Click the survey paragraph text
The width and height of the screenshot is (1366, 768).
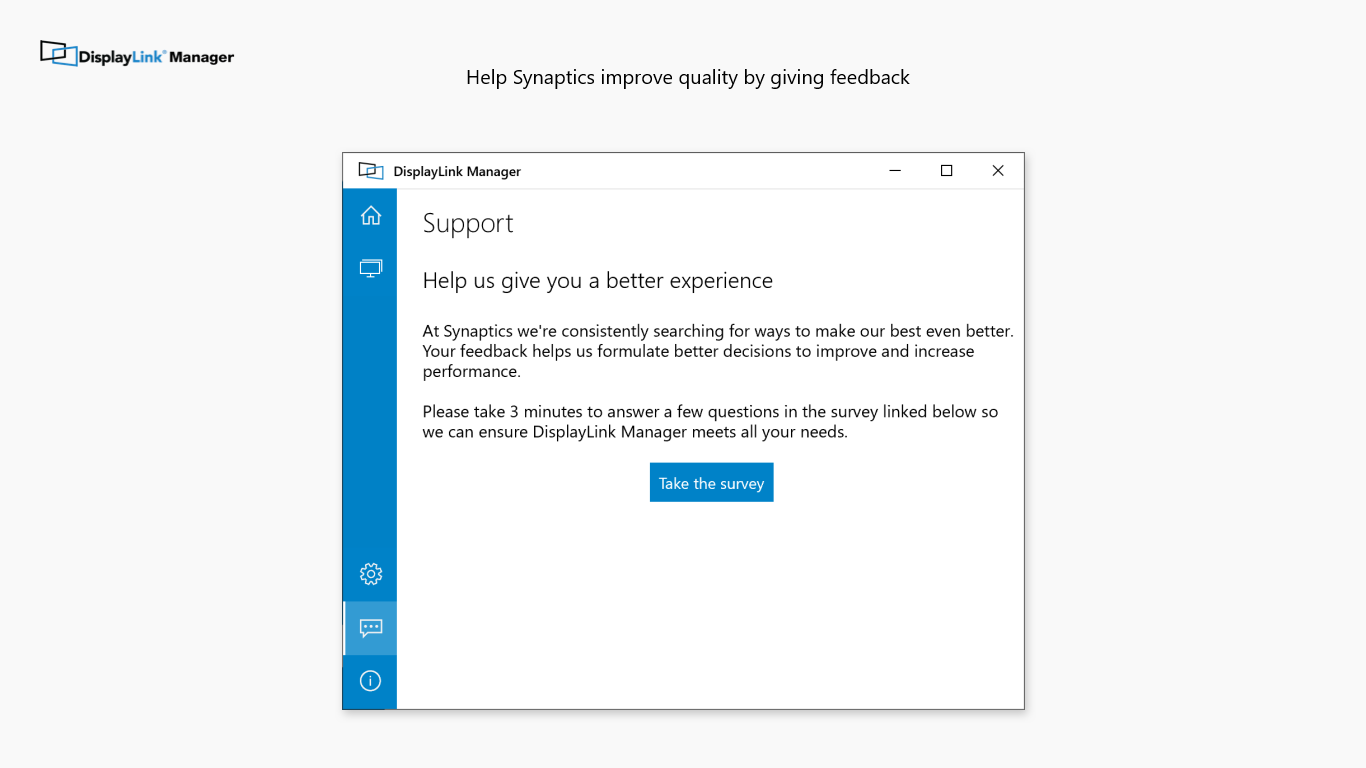click(710, 421)
